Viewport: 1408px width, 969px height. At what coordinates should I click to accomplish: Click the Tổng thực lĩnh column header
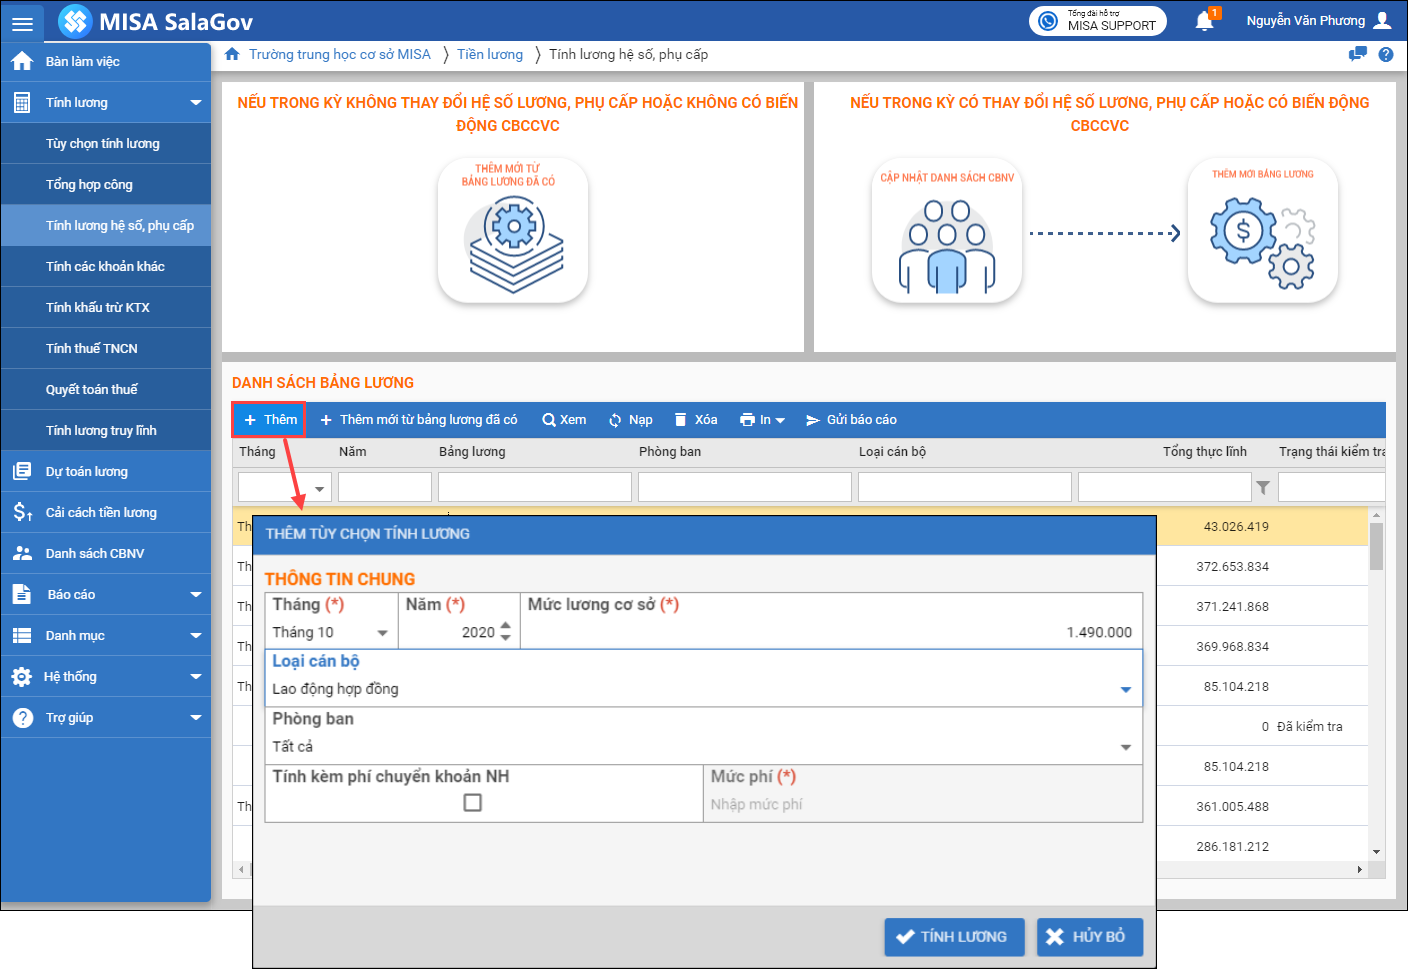pyautogui.click(x=1204, y=452)
